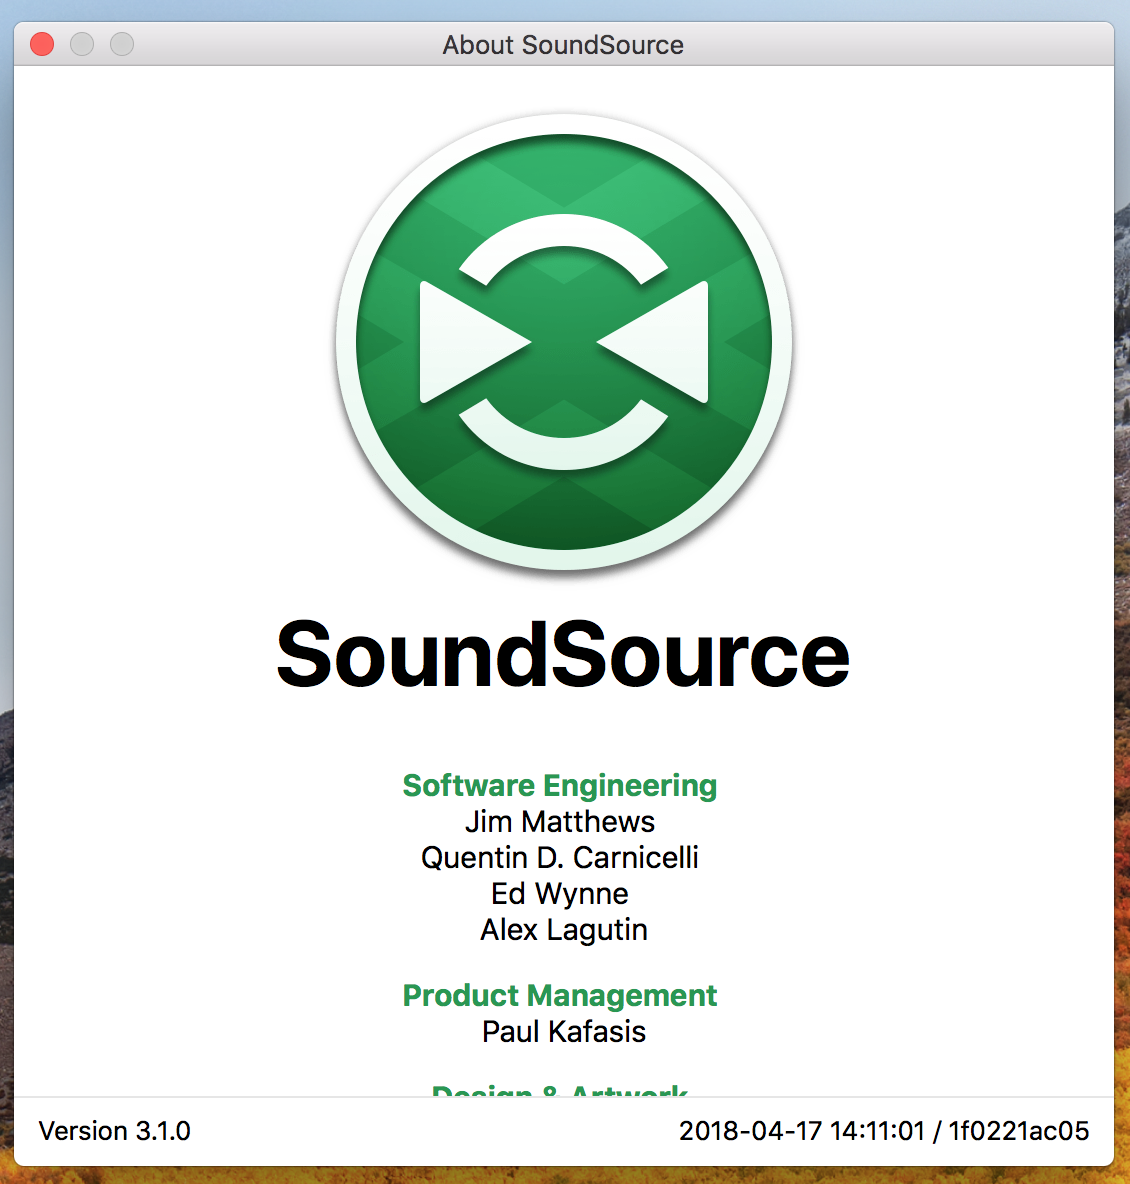Click the build date 2018-04-17 14:11:01 / 1f0221ac05
The width and height of the screenshot is (1130, 1184).
pos(885,1131)
